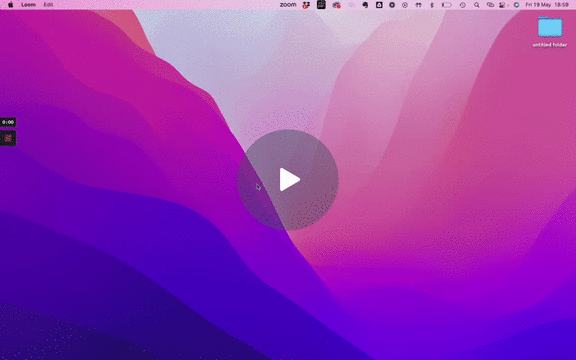The width and height of the screenshot is (576, 360).
Task: Play the video with the center play button
Action: (x=288, y=180)
